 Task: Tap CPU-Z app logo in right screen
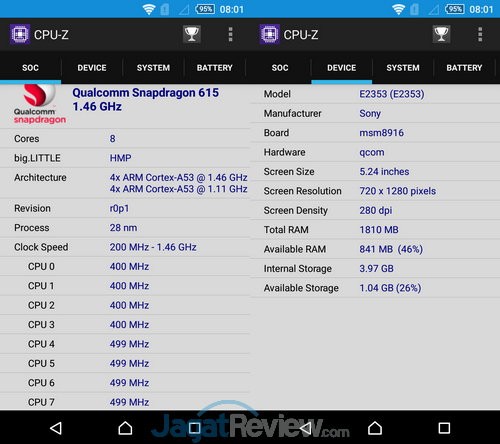[270, 34]
